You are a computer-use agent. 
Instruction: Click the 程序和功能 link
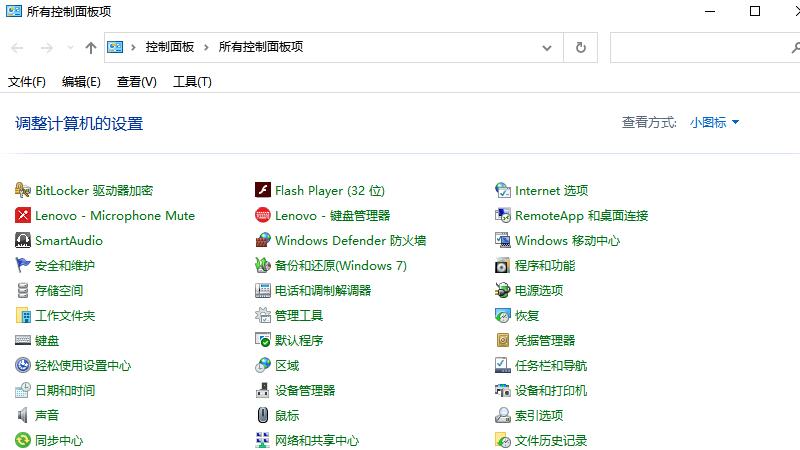pos(545,265)
